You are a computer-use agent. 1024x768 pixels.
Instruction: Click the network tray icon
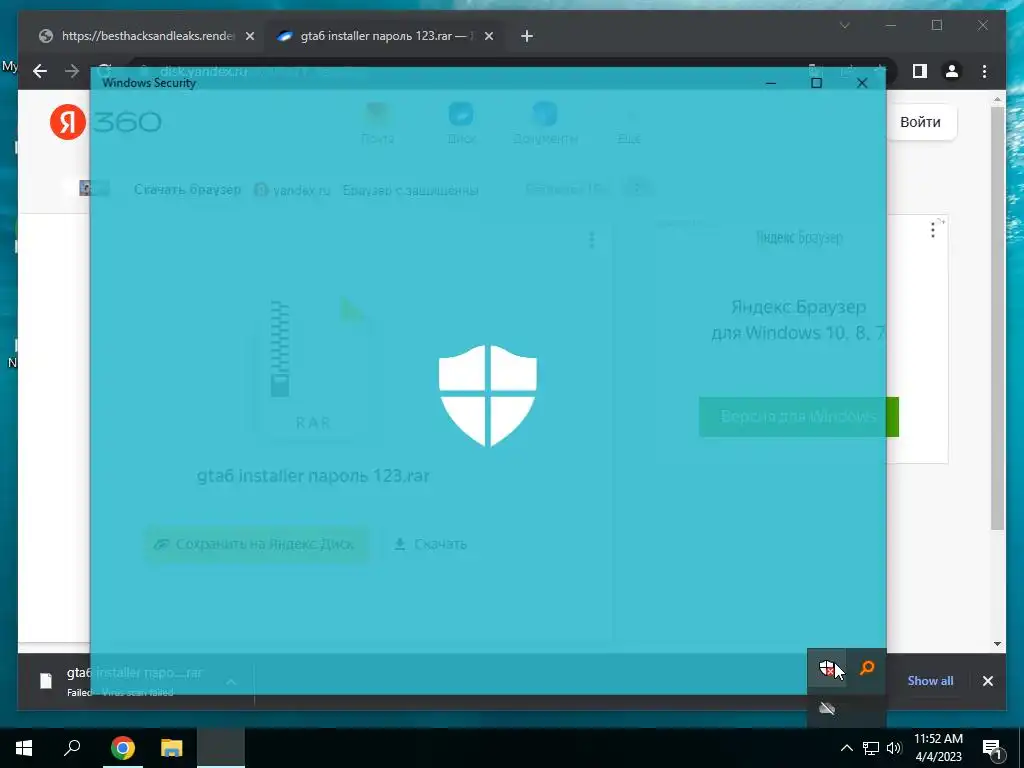tap(871, 748)
